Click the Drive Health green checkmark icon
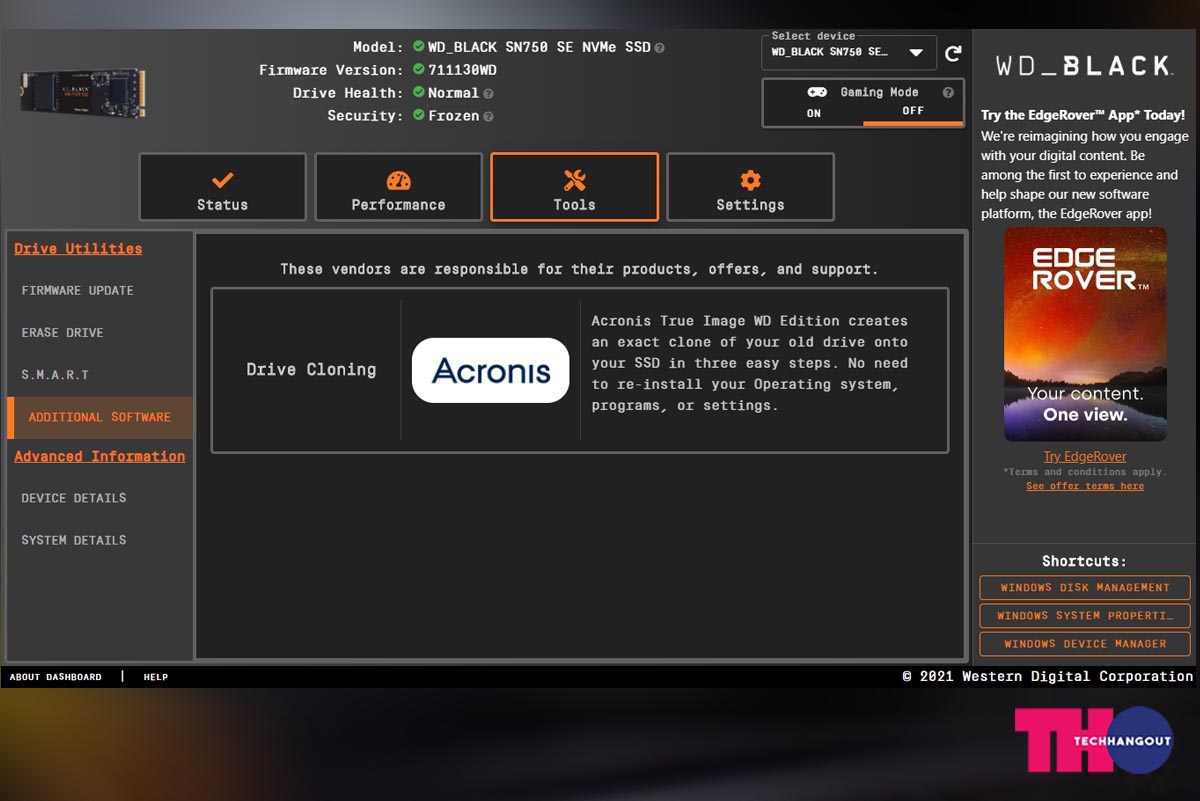 pos(419,93)
